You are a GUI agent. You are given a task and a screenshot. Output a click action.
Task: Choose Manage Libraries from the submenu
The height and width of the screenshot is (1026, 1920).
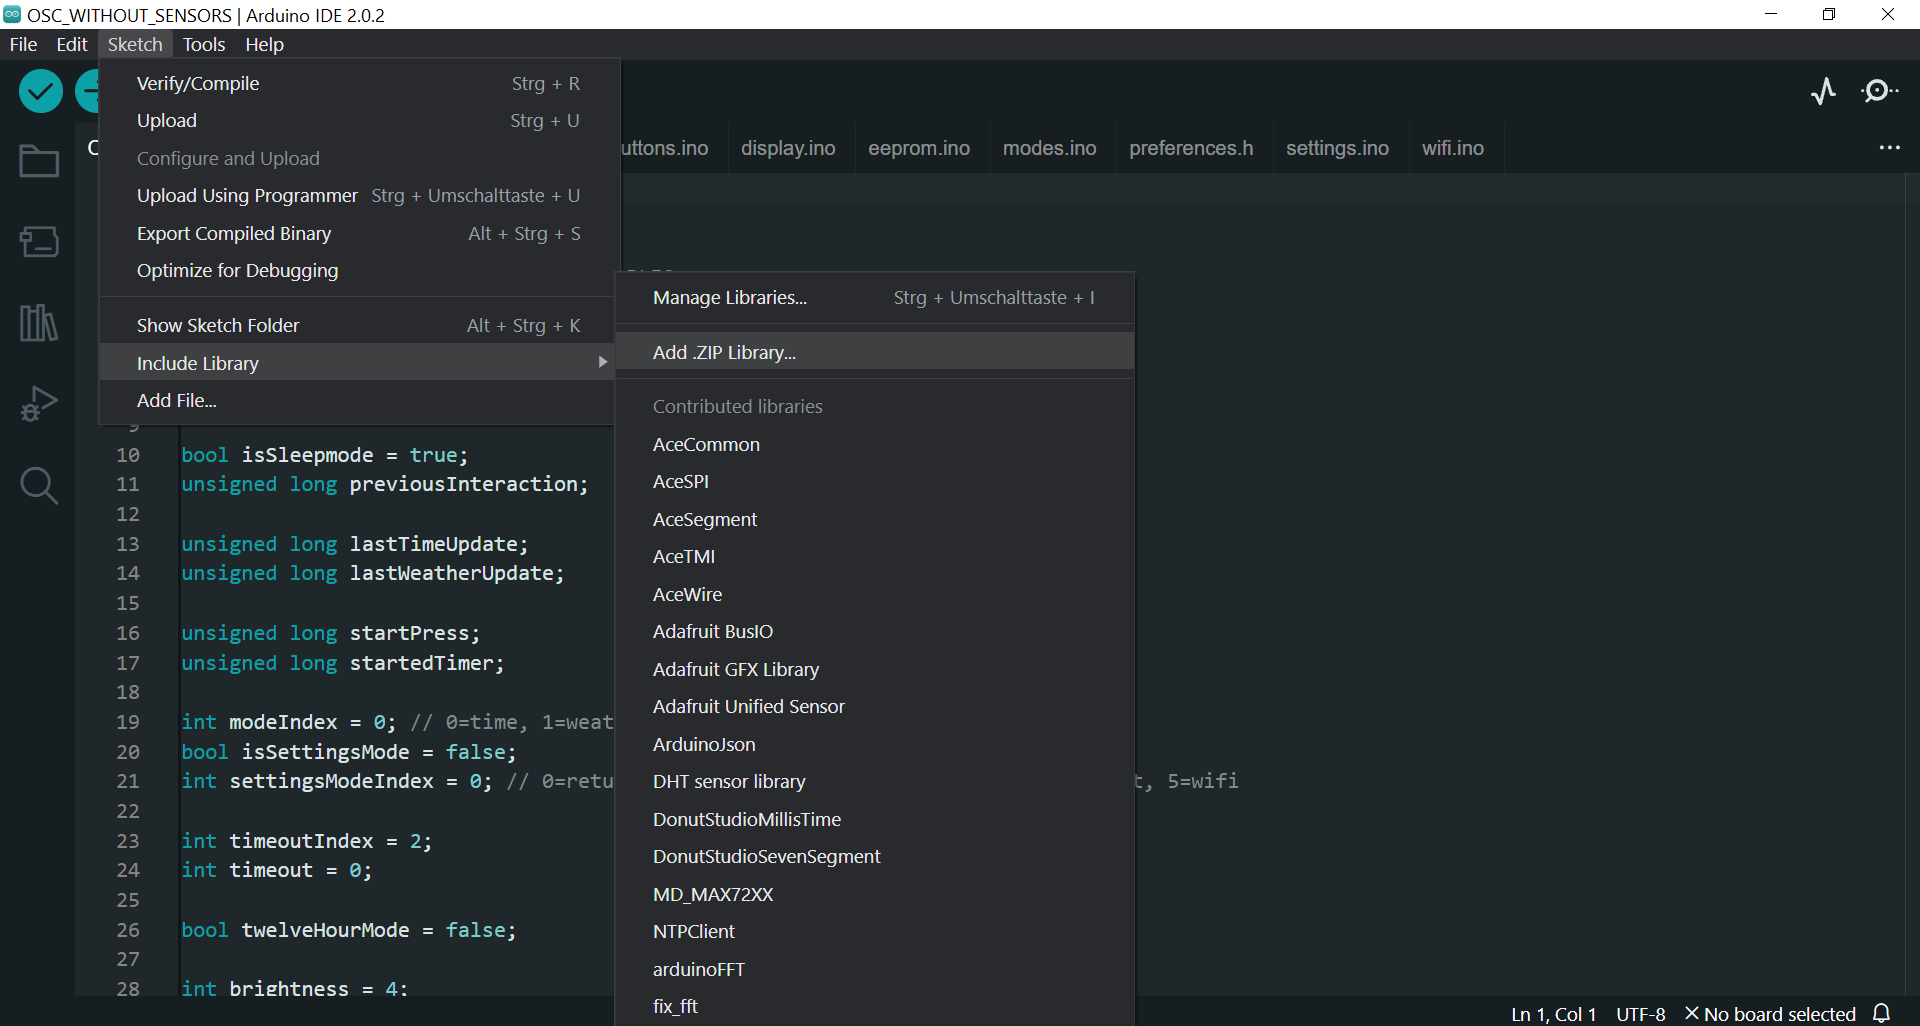point(729,298)
